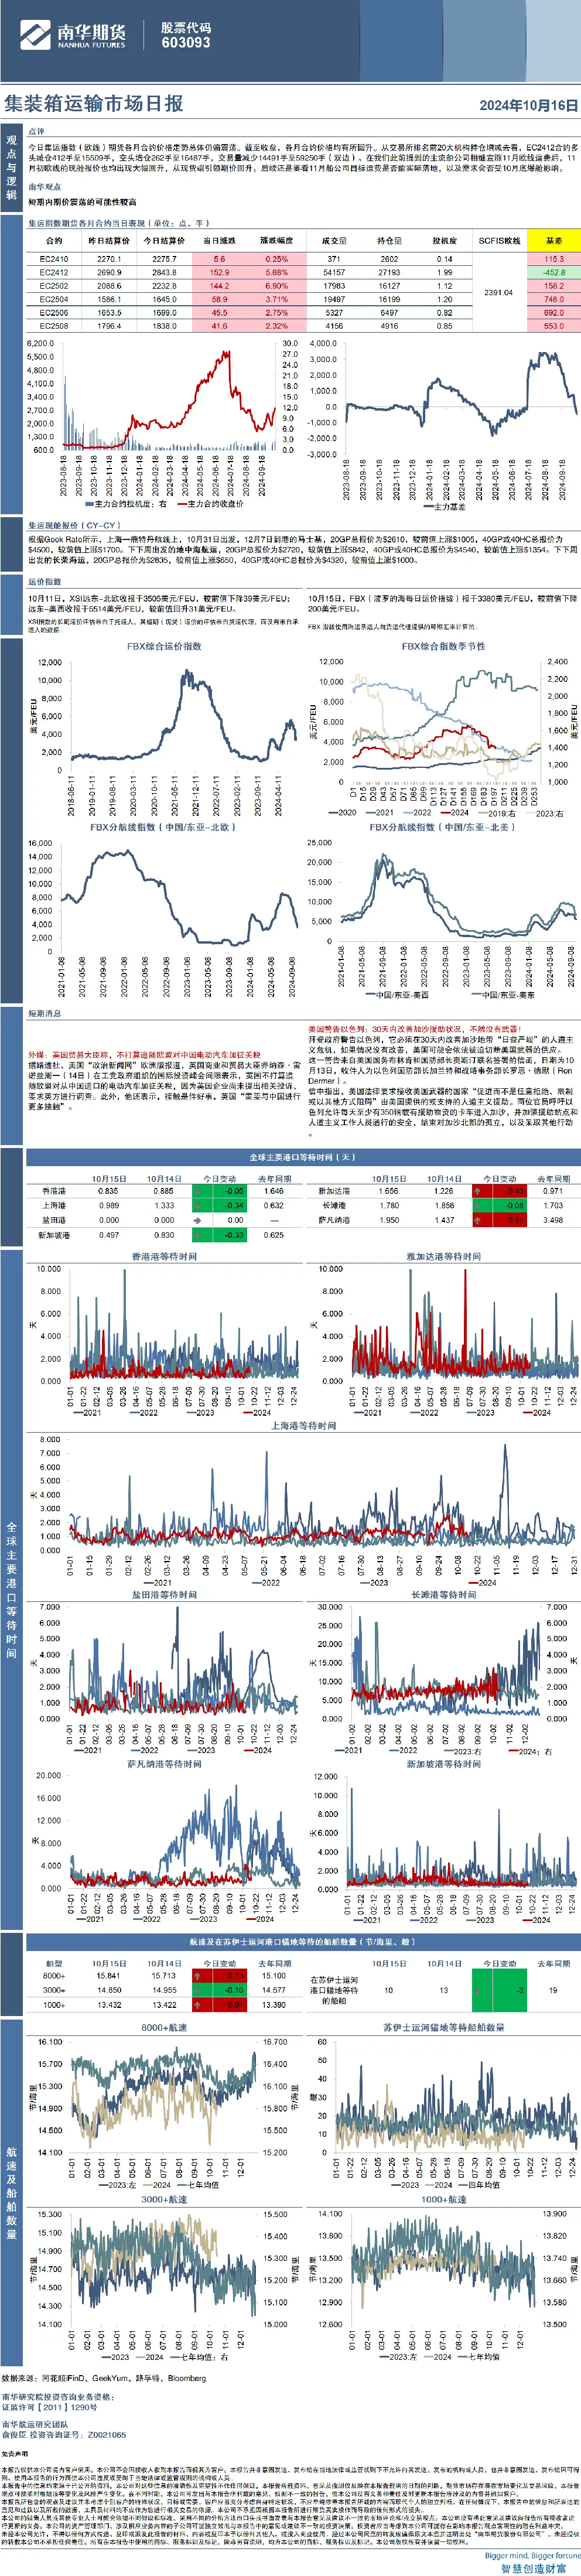The height and width of the screenshot is (2576, 581).
Task: Click the FBX综合运价指数 chart title
Action: click(164, 646)
